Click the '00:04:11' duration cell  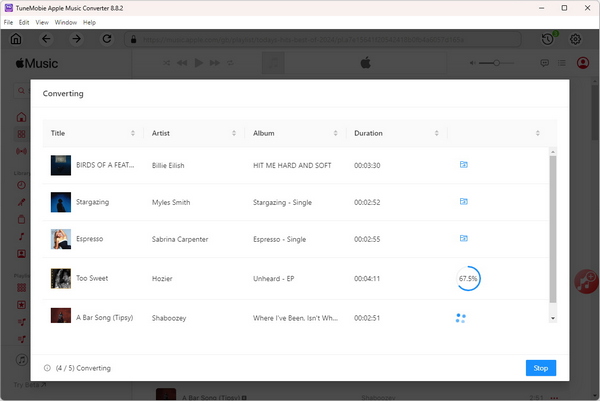pos(367,279)
